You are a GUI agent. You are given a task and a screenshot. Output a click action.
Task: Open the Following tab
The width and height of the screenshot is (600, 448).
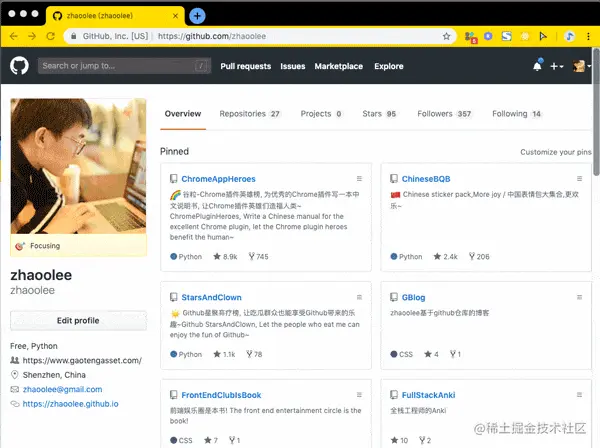(x=517, y=114)
